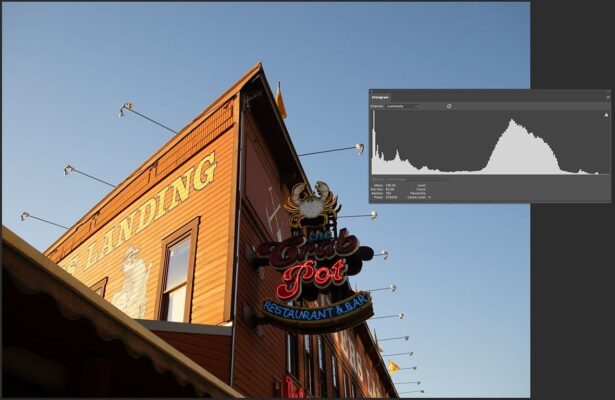Click the cached data warning triangle
The width and height of the screenshot is (615, 400).
click(x=606, y=115)
